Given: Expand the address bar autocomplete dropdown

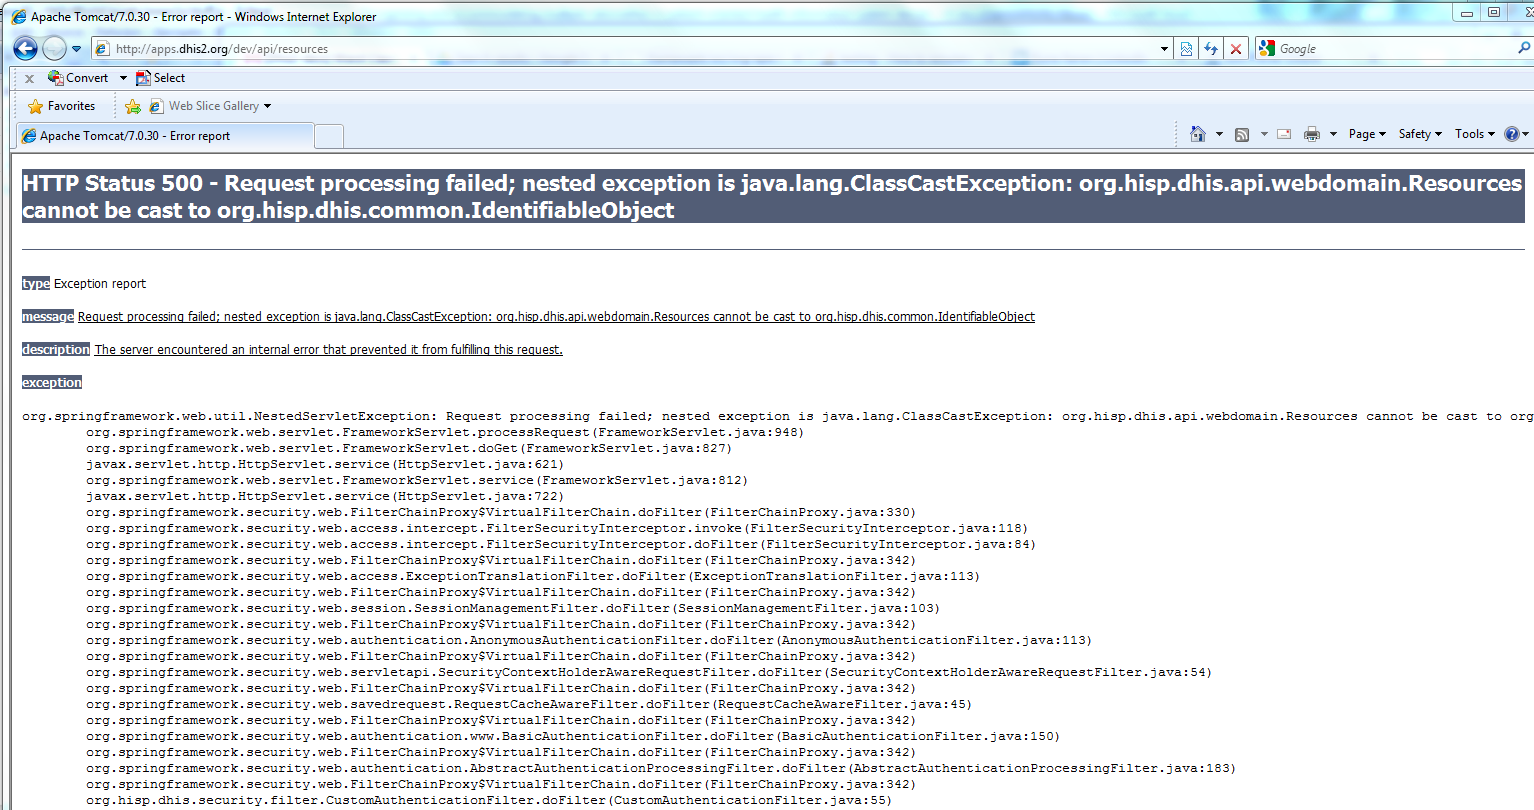Looking at the screenshot, I should pos(1164,49).
